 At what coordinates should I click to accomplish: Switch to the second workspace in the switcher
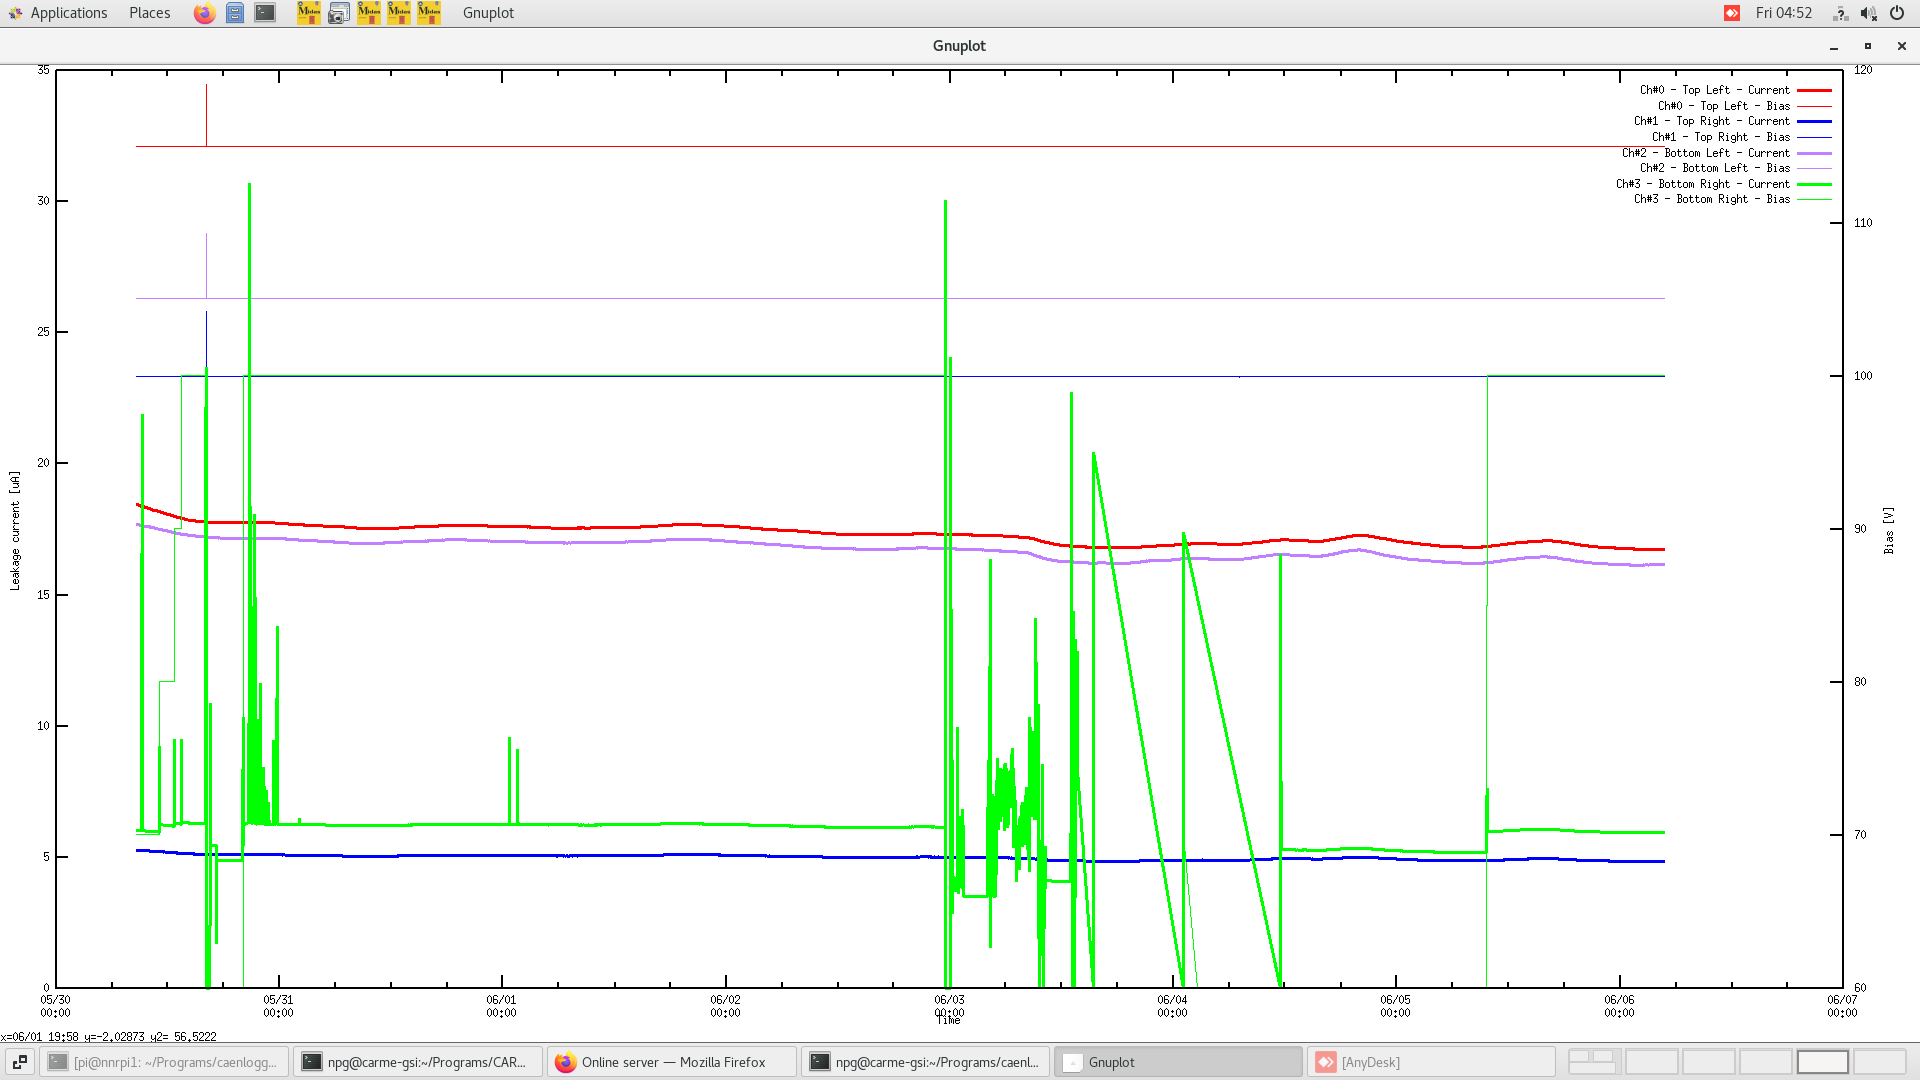(x=1652, y=1061)
